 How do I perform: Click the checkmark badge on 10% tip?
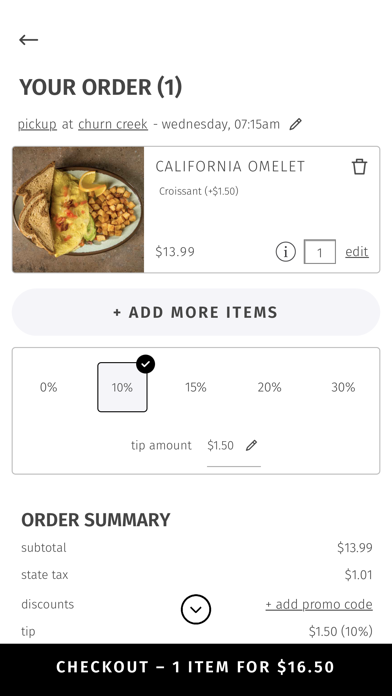[146, 364]
